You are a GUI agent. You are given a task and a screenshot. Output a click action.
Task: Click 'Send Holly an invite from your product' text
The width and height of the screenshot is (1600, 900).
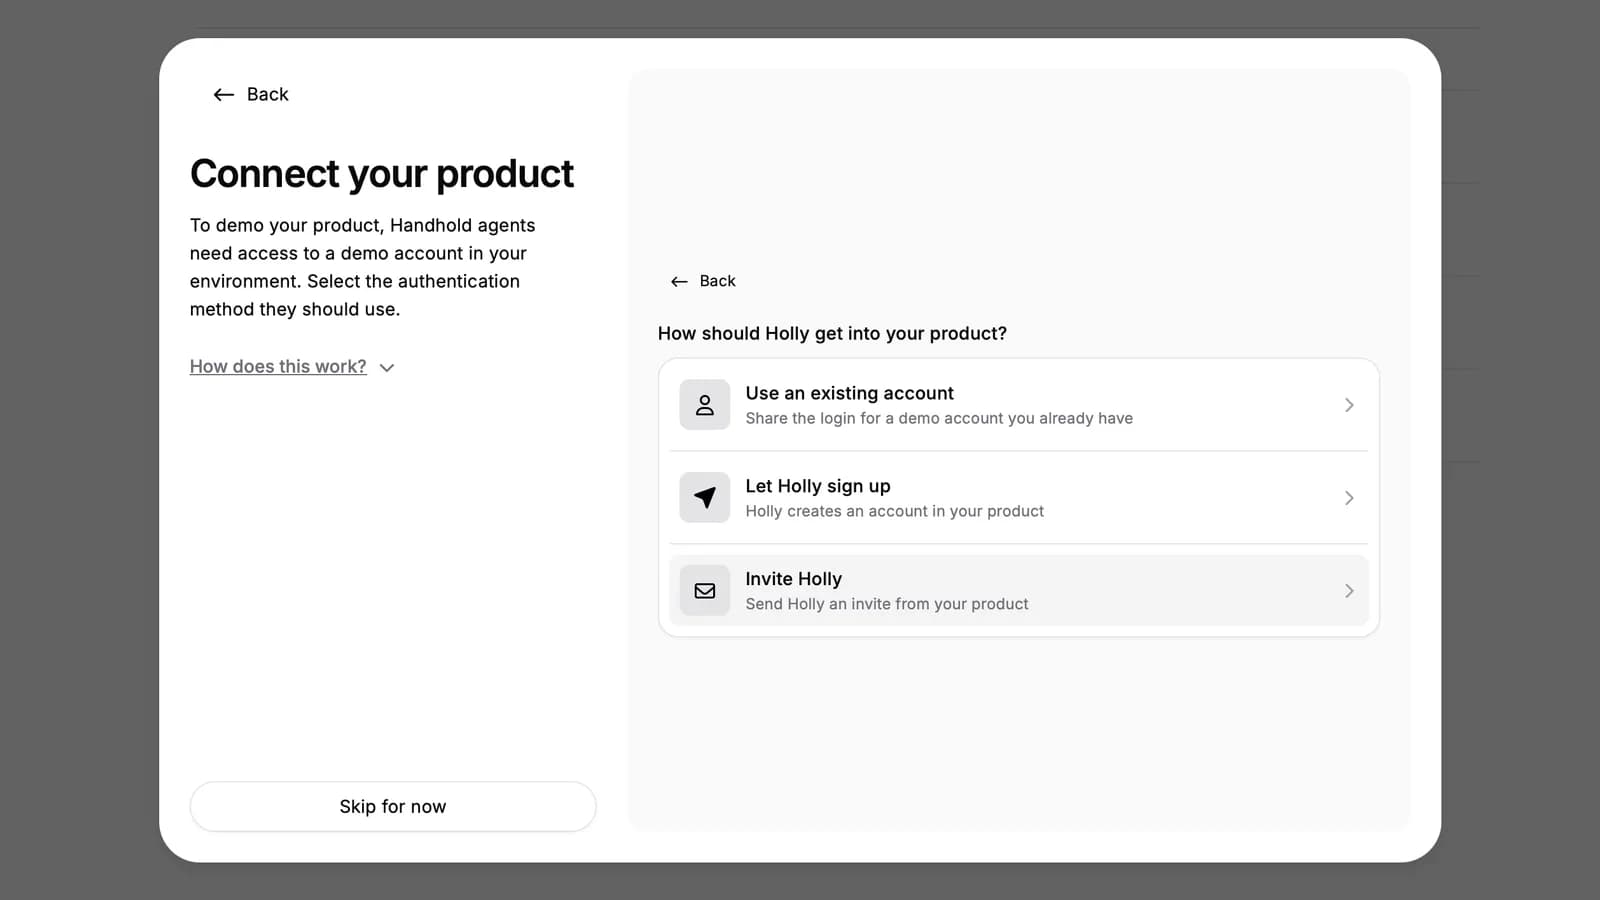pos(886,604)
